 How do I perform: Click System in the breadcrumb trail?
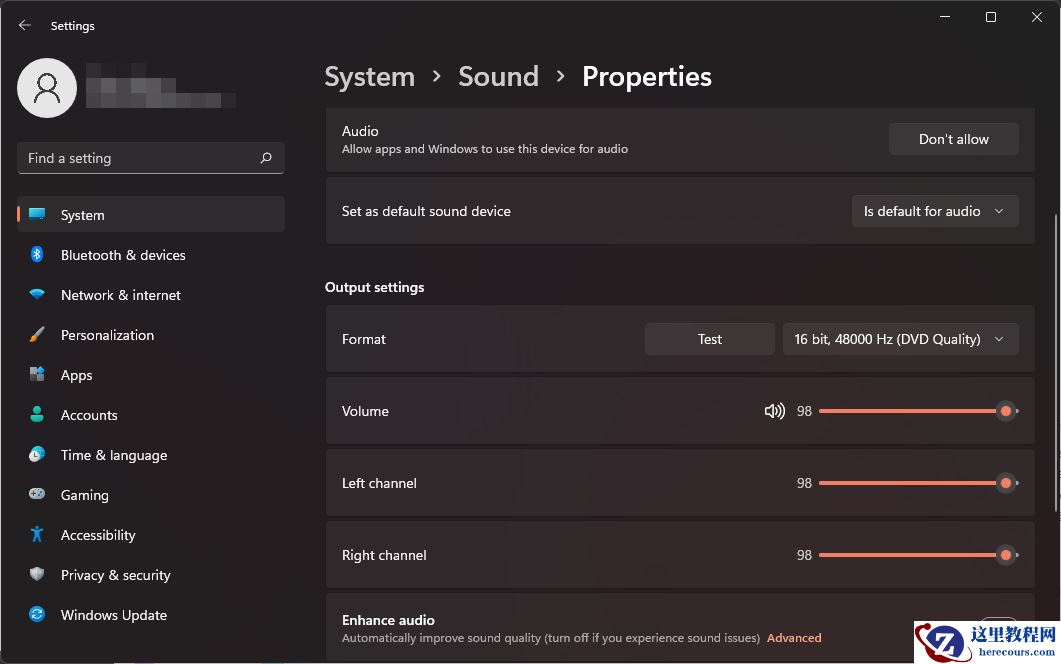[x=369, y=76]
